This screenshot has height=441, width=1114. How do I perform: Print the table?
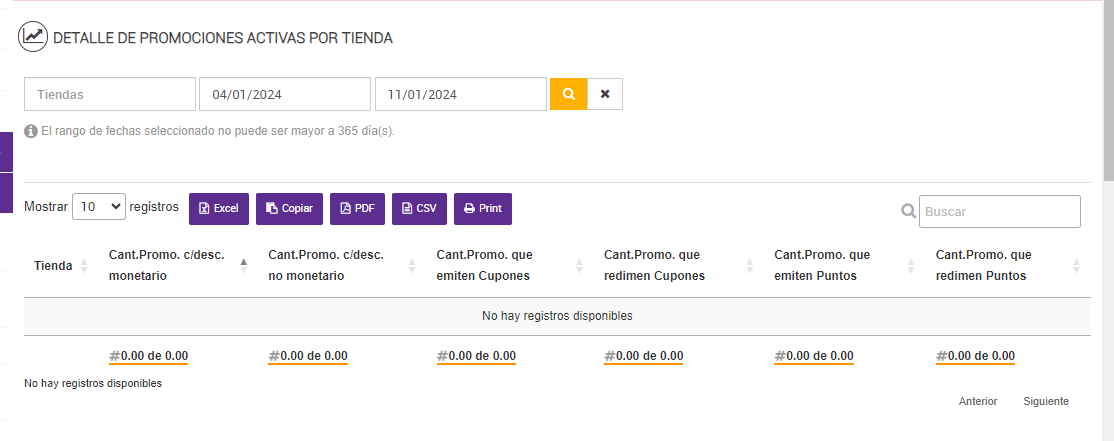coord(482,209)
